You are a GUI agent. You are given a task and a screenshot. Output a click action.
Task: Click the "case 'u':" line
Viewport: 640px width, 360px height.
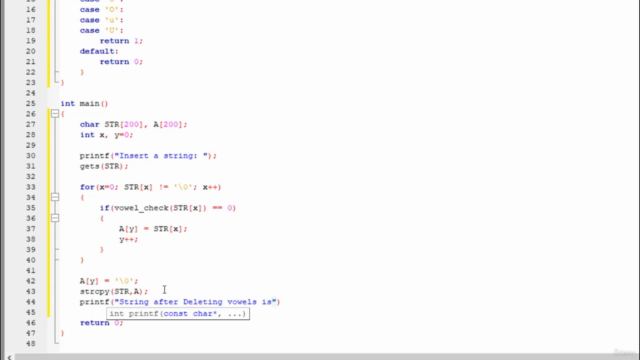coord(102,20)
